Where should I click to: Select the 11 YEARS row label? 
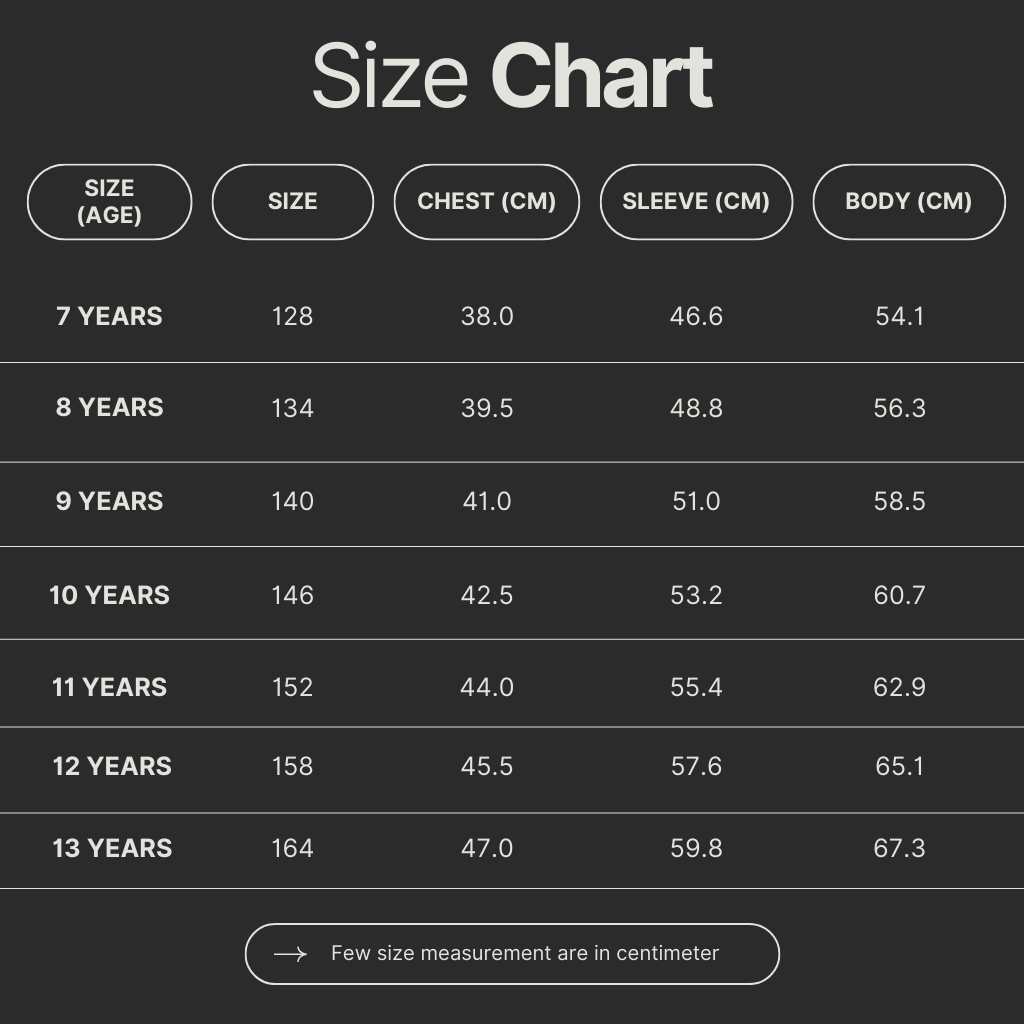[x=109, y=687]
